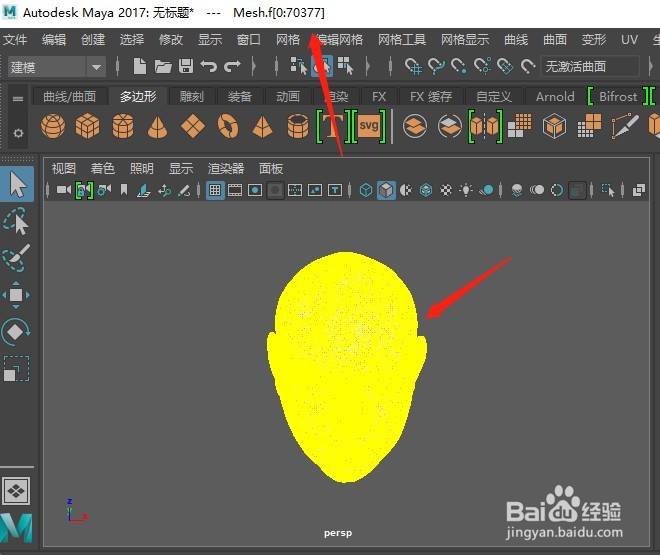Image resolution: width=660 pixels, height=555 pixels.
Task: Create a polygon sphere from shelf
Action: pos(53,126)
